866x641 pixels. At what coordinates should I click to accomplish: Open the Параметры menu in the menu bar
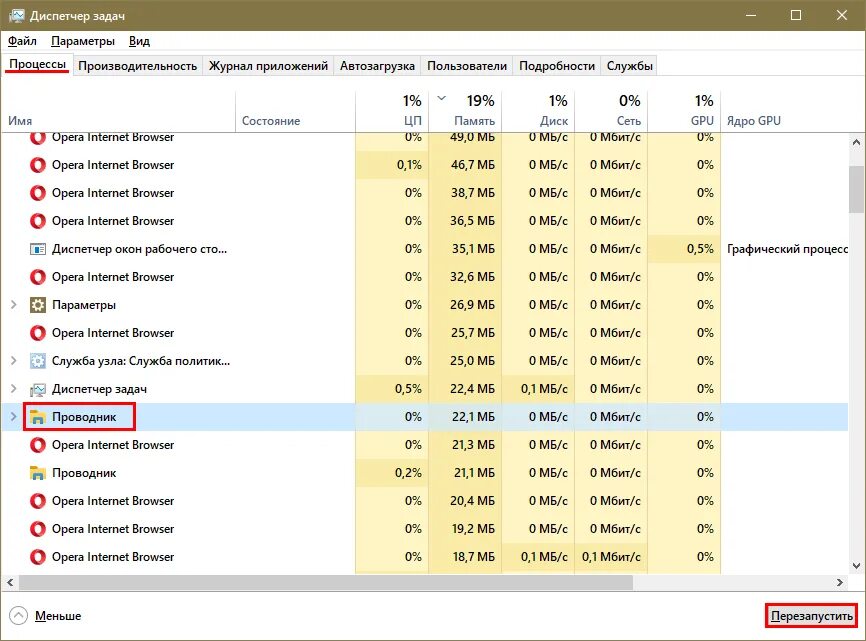click(x=83, y=41)
